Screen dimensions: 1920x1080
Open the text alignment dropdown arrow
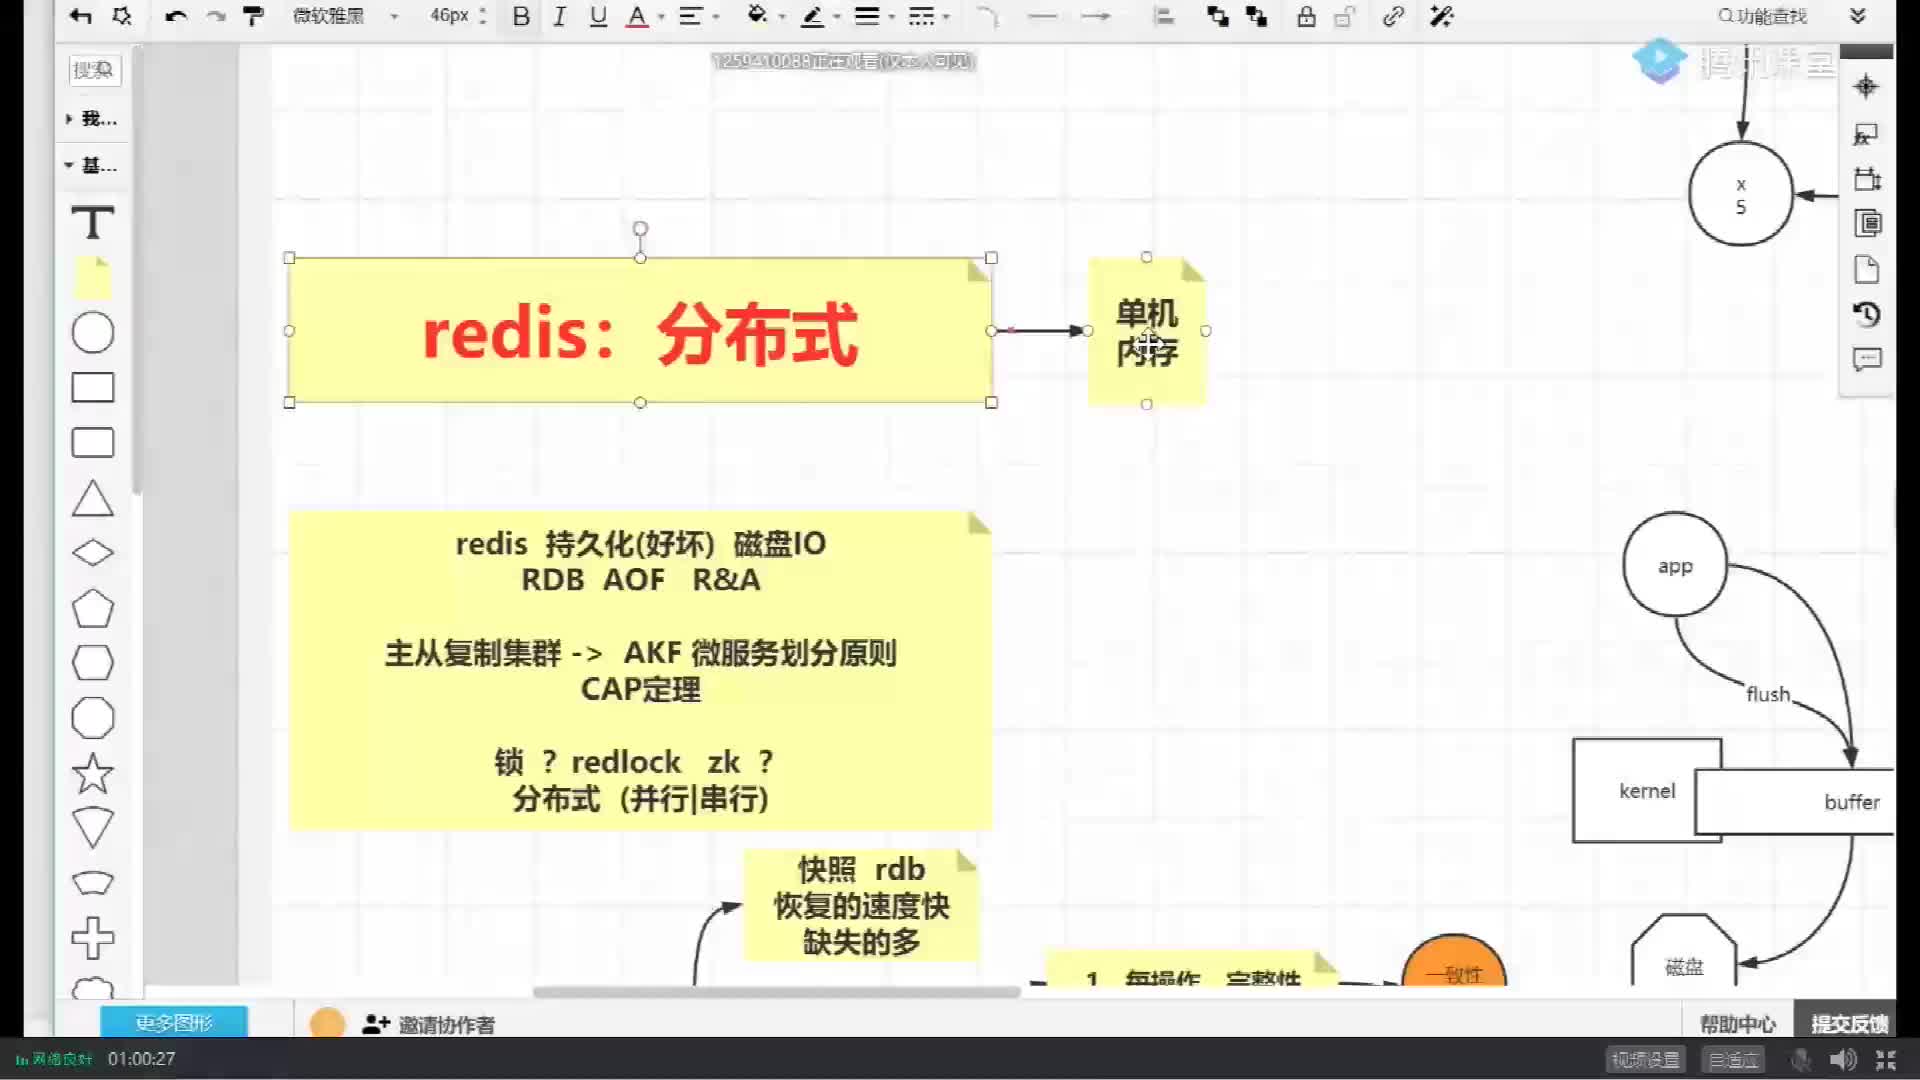point(716,17)
